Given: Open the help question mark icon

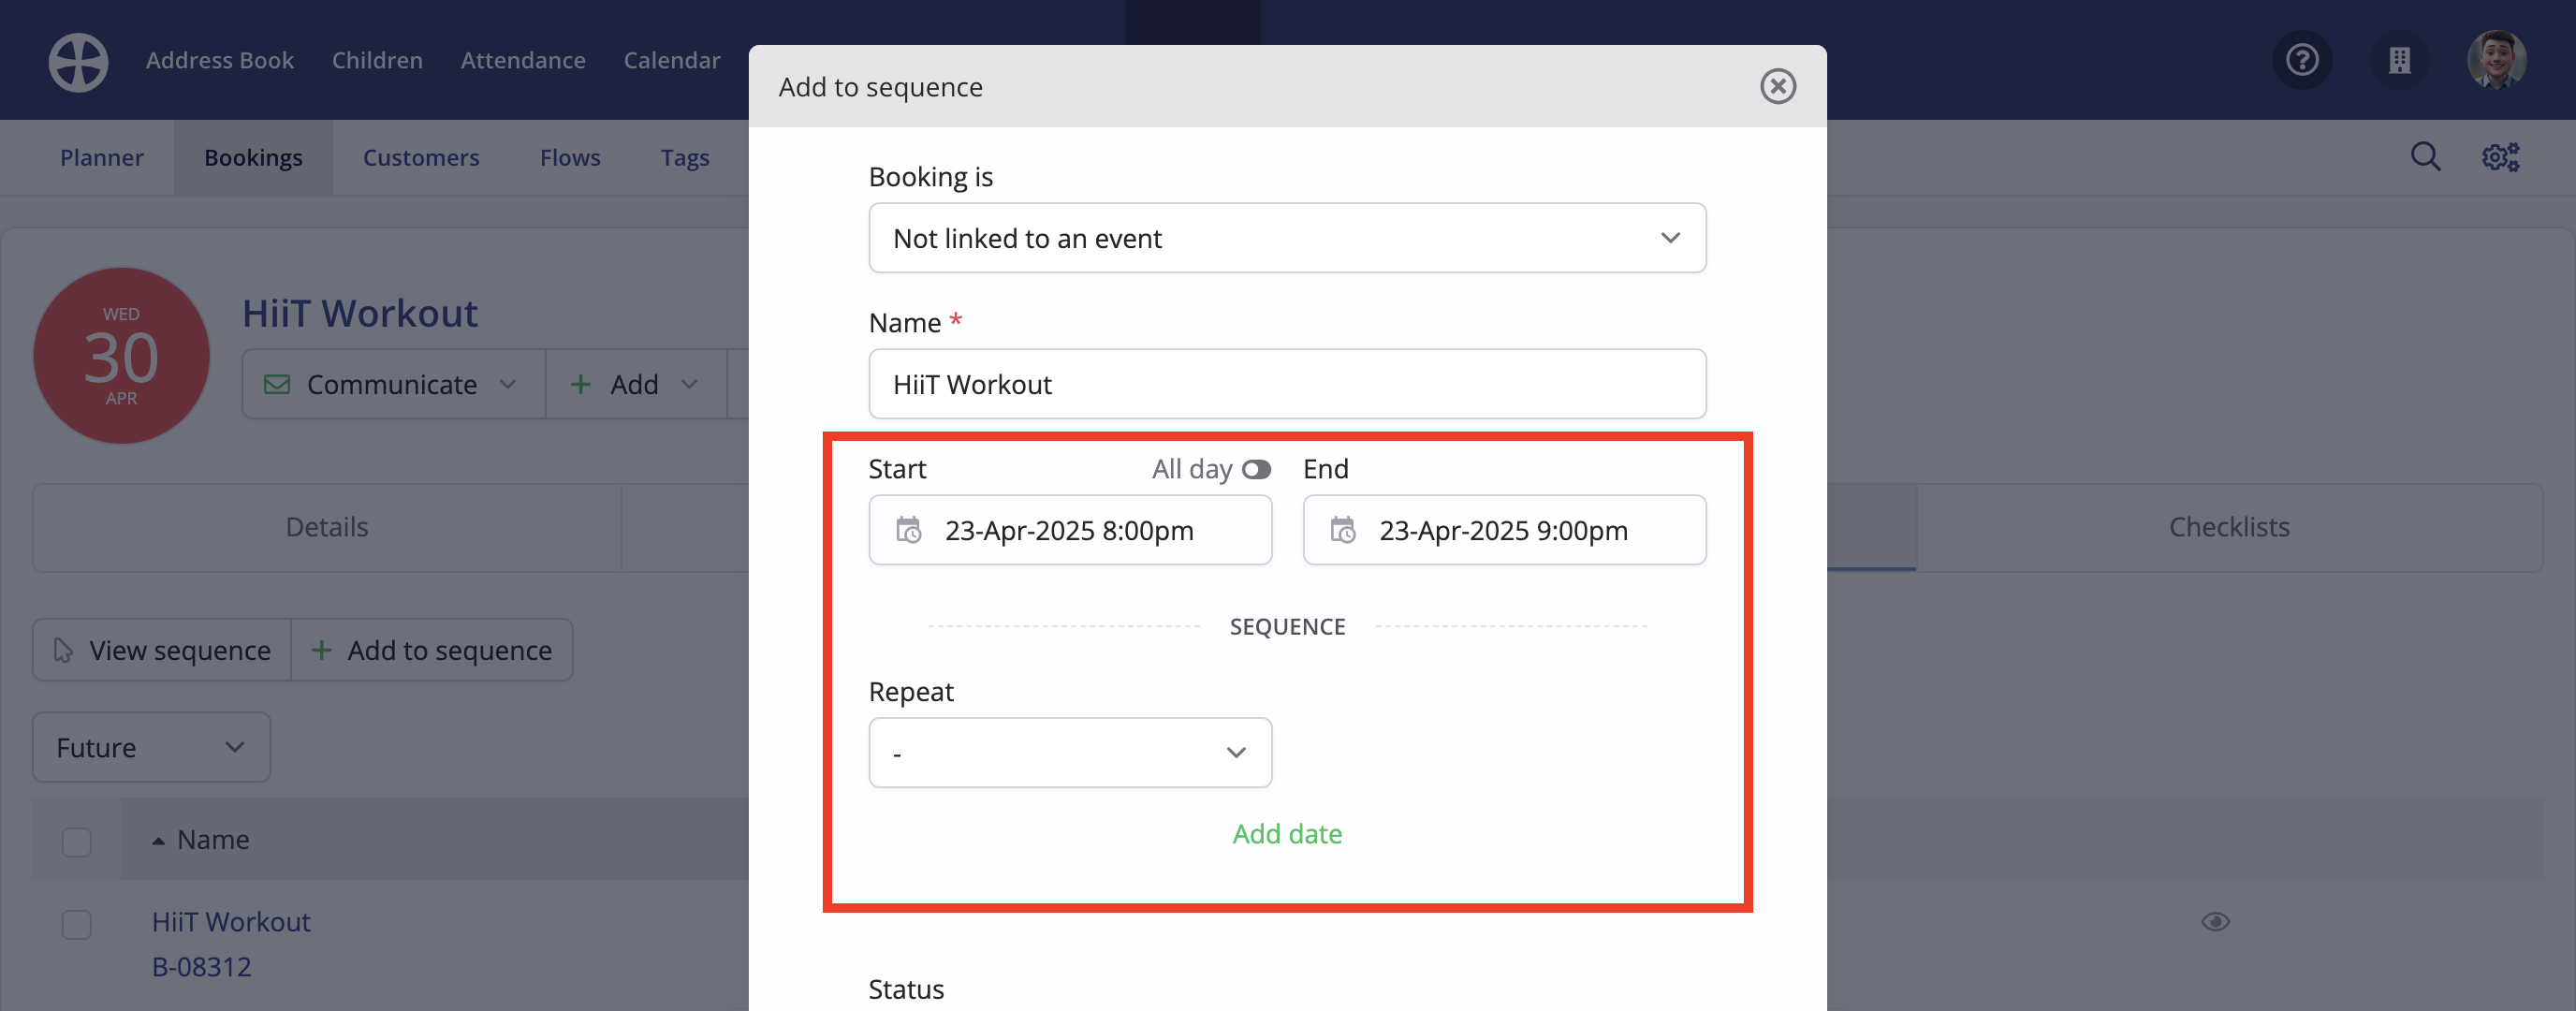Looking at the screenshot, I should (x=2302, y=60).
